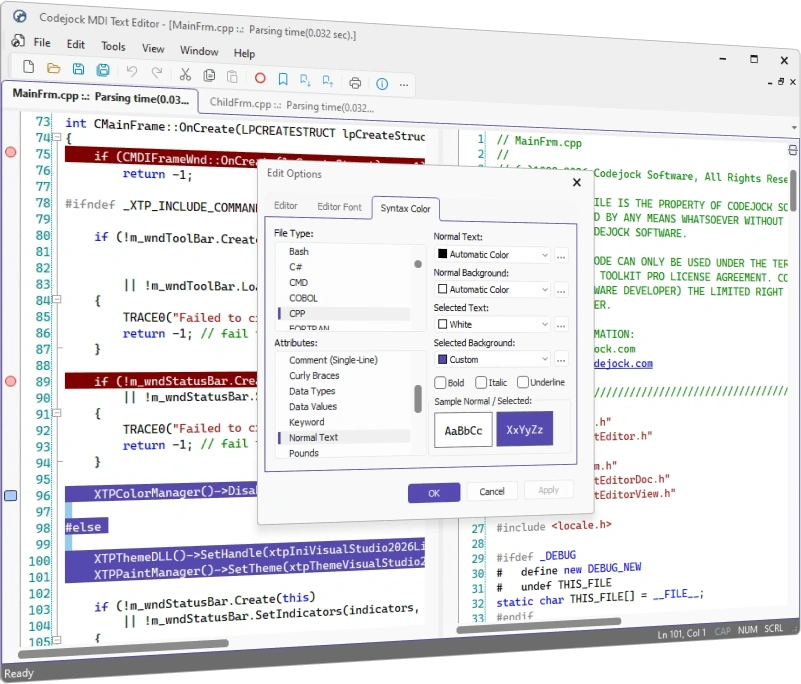Select Keyword in the Attributes list
The height and width of the screenshot is (684, 801).
307,422
